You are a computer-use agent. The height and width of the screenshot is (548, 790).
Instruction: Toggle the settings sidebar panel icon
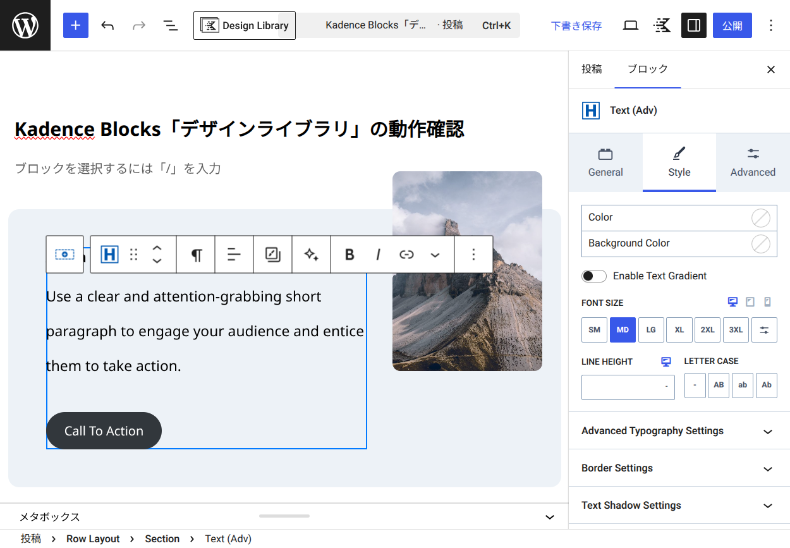coord(694,25)
